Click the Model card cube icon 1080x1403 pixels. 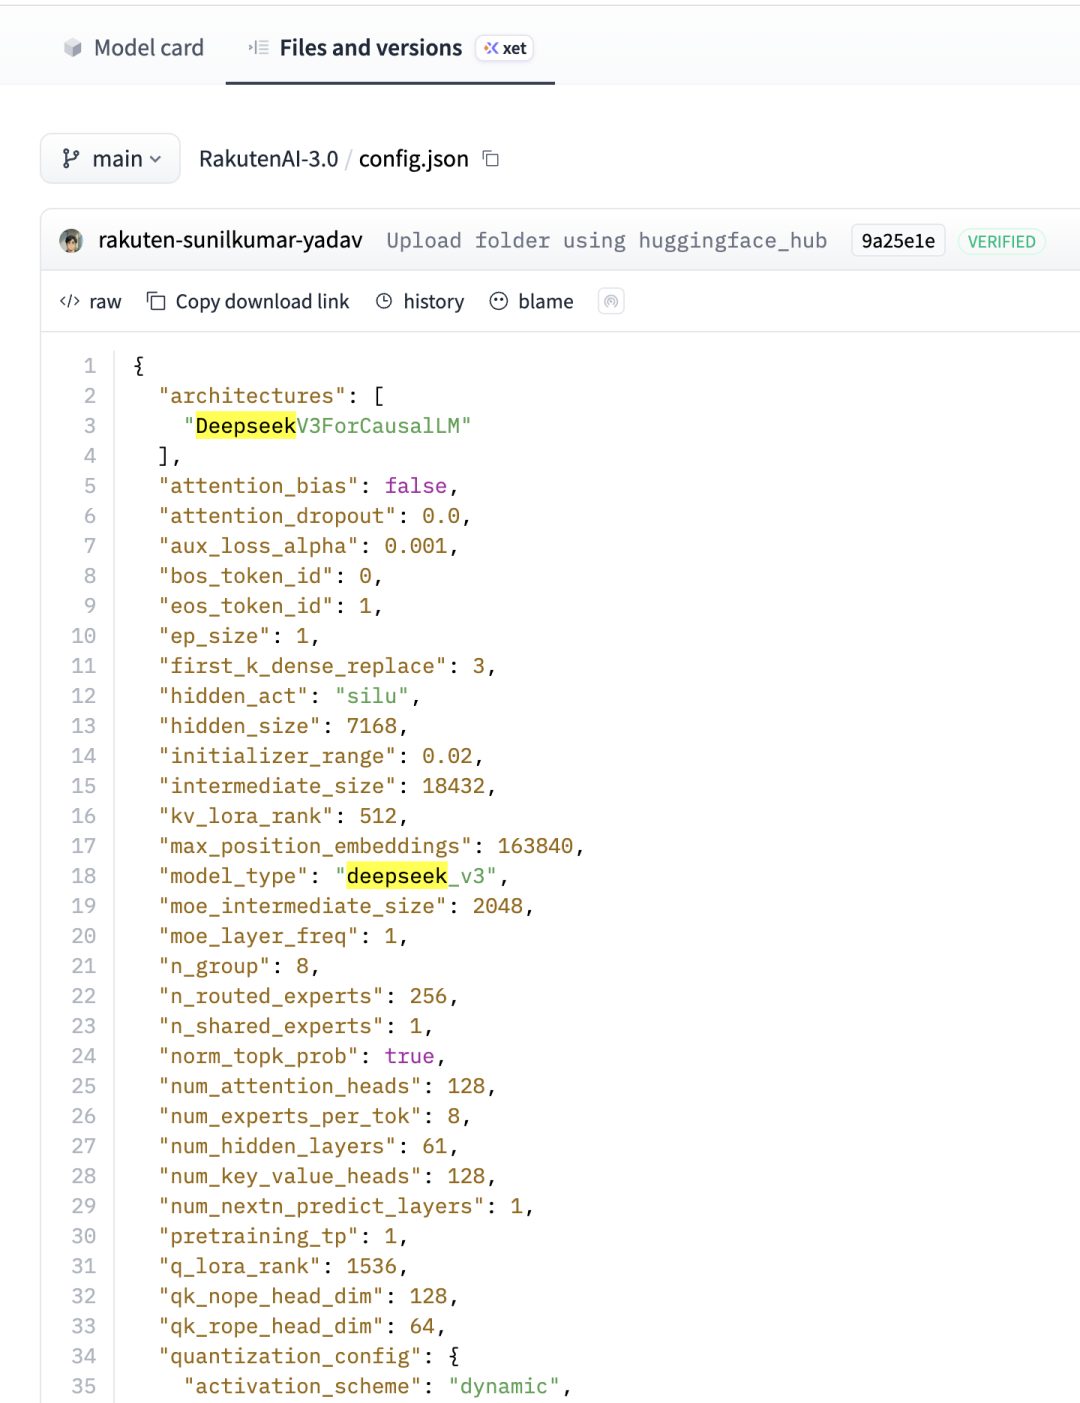click(x=73, y=48)
